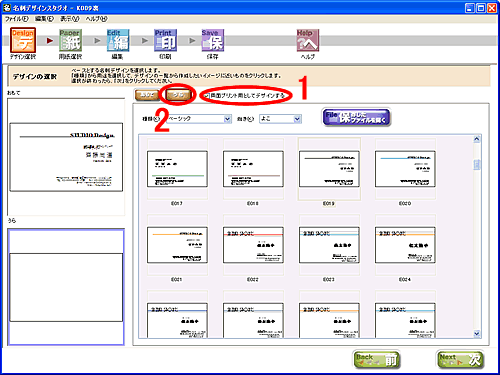The width and height of the screenshot is (500, 375).
Task: Click the デザインの選択 heading text
Action: [x=35, y=77]
